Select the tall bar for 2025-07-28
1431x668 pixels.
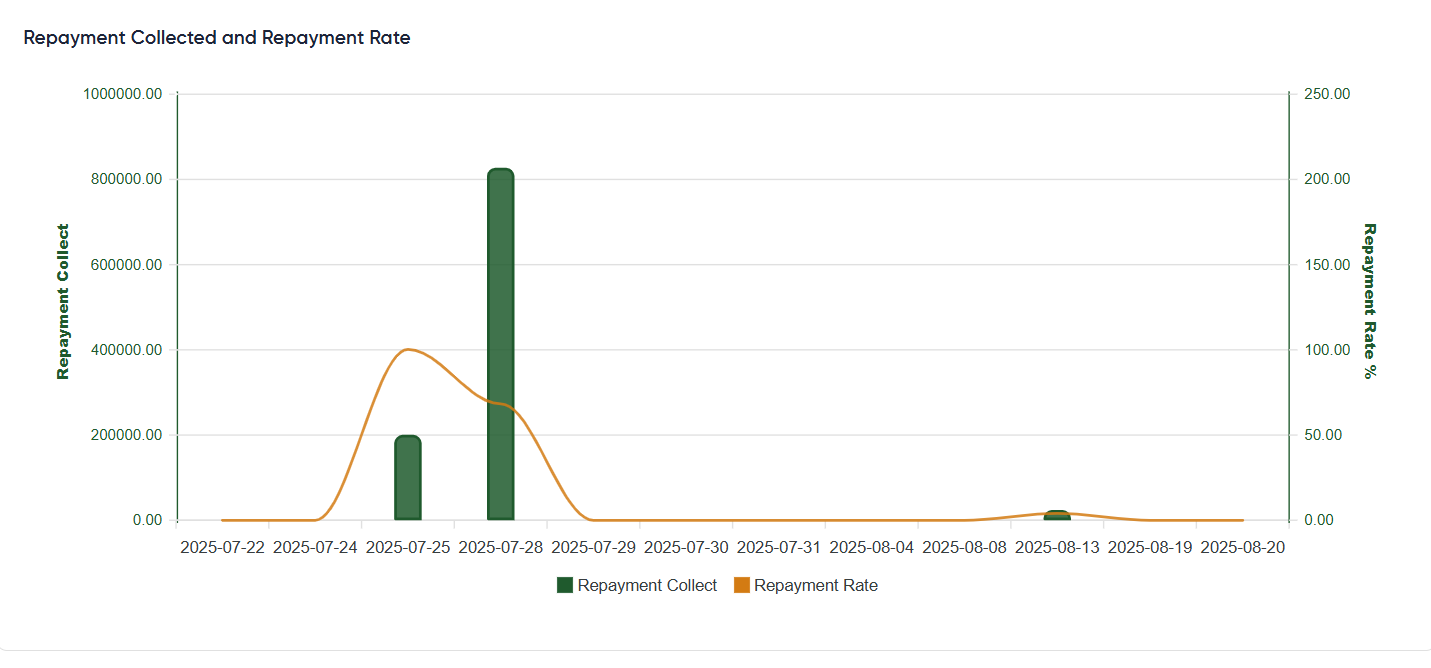(x=500, y=345)
